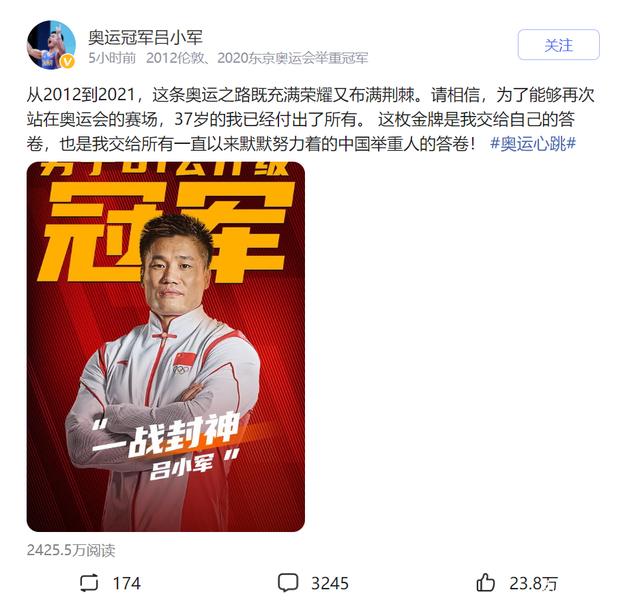
Task: Open the 奥运冠军吕小军 username link
Action: pos(146,37)
